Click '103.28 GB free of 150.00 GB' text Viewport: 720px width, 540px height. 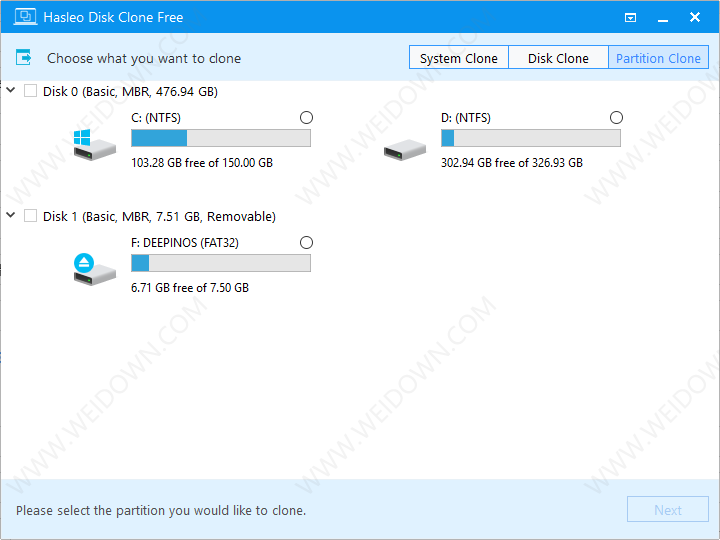[x=202, y=163]
